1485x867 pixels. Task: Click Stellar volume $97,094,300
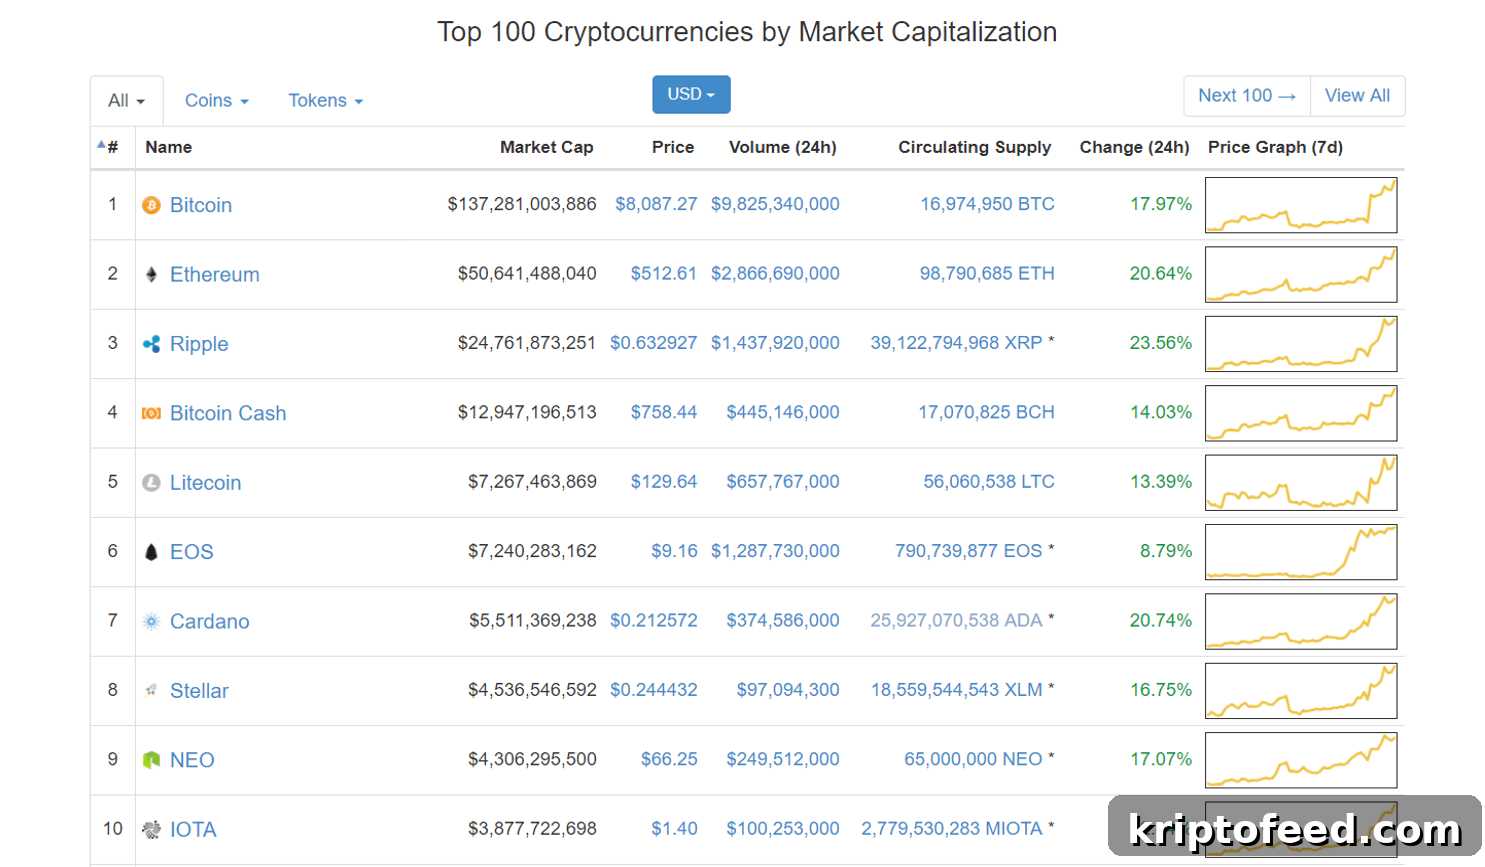coord(788,689)
